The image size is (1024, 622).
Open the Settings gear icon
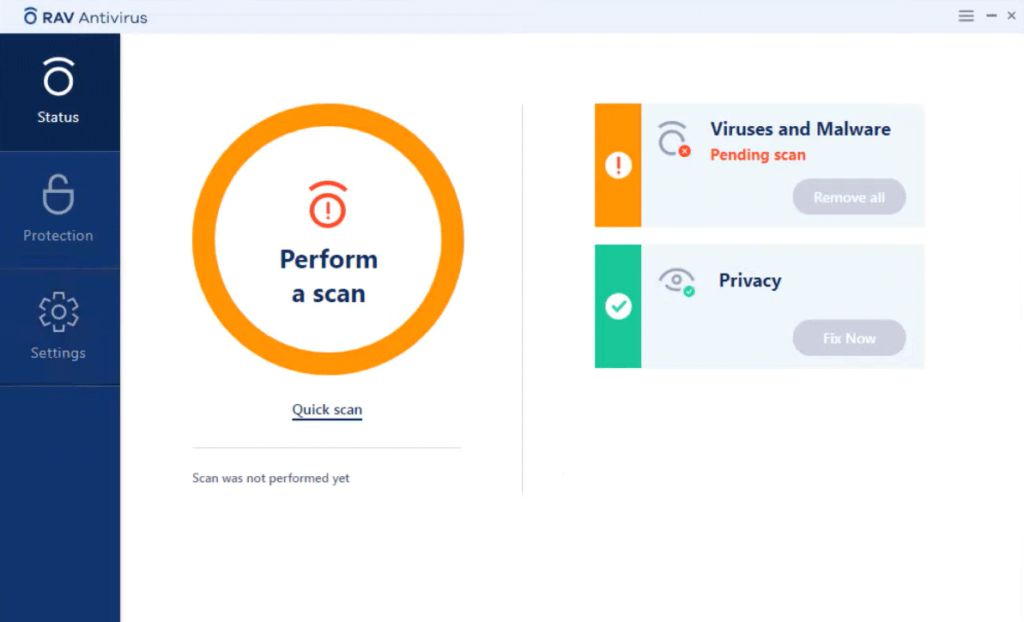(58, 312)
